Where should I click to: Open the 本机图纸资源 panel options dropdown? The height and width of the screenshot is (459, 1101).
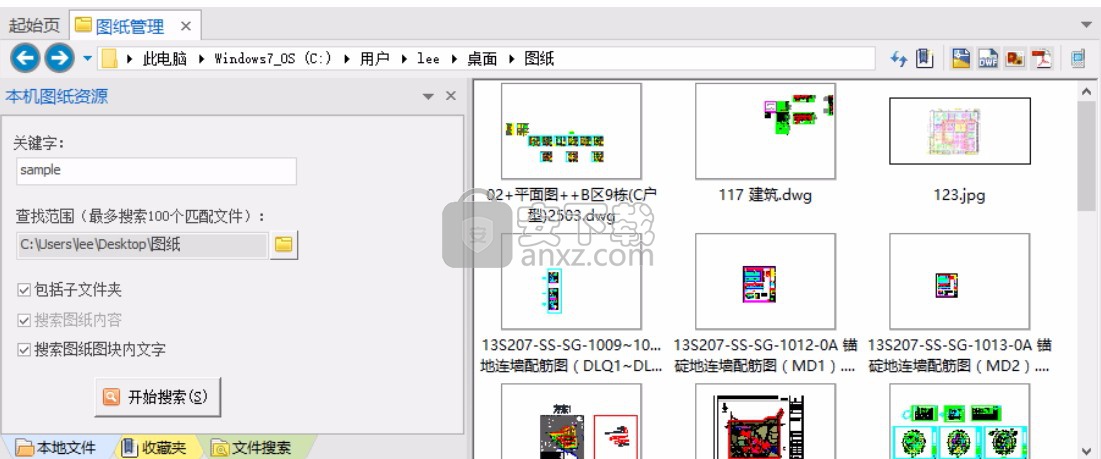pos(428,97)
